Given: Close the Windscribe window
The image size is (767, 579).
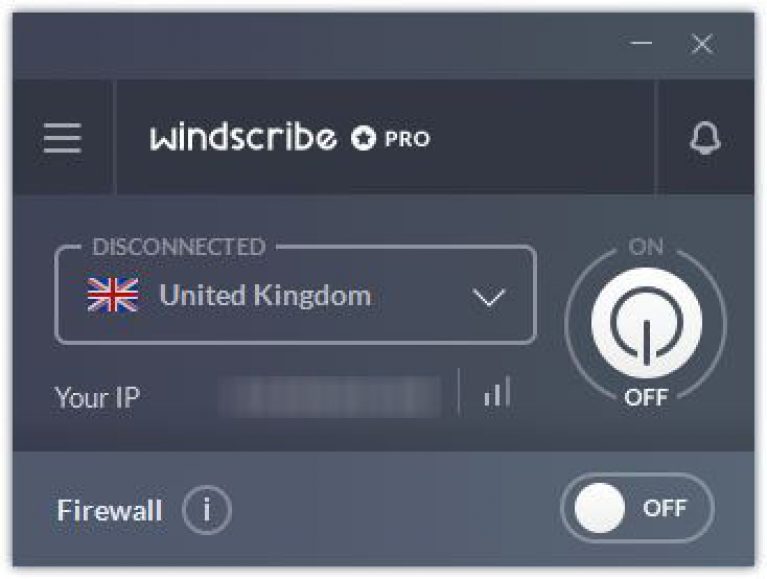Looking at the screenshot, I should [702, 44].
